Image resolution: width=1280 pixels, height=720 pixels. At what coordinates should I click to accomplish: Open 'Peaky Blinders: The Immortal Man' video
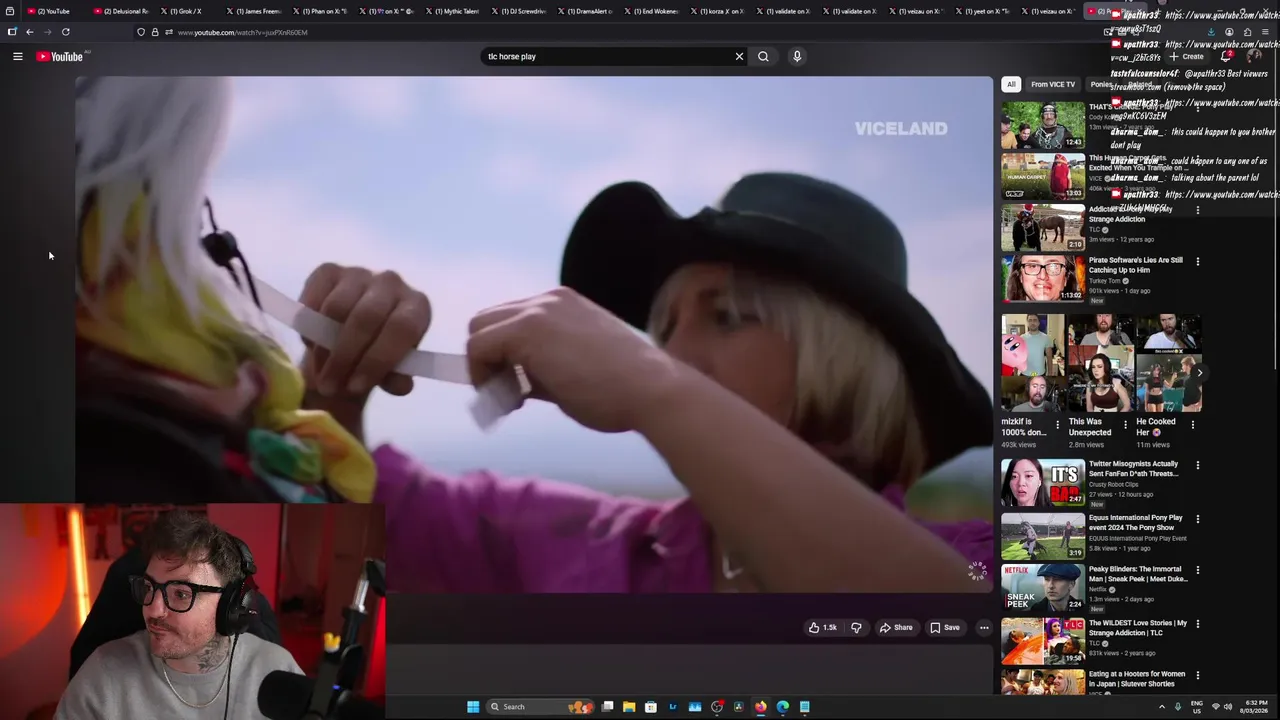[1138, 574]
